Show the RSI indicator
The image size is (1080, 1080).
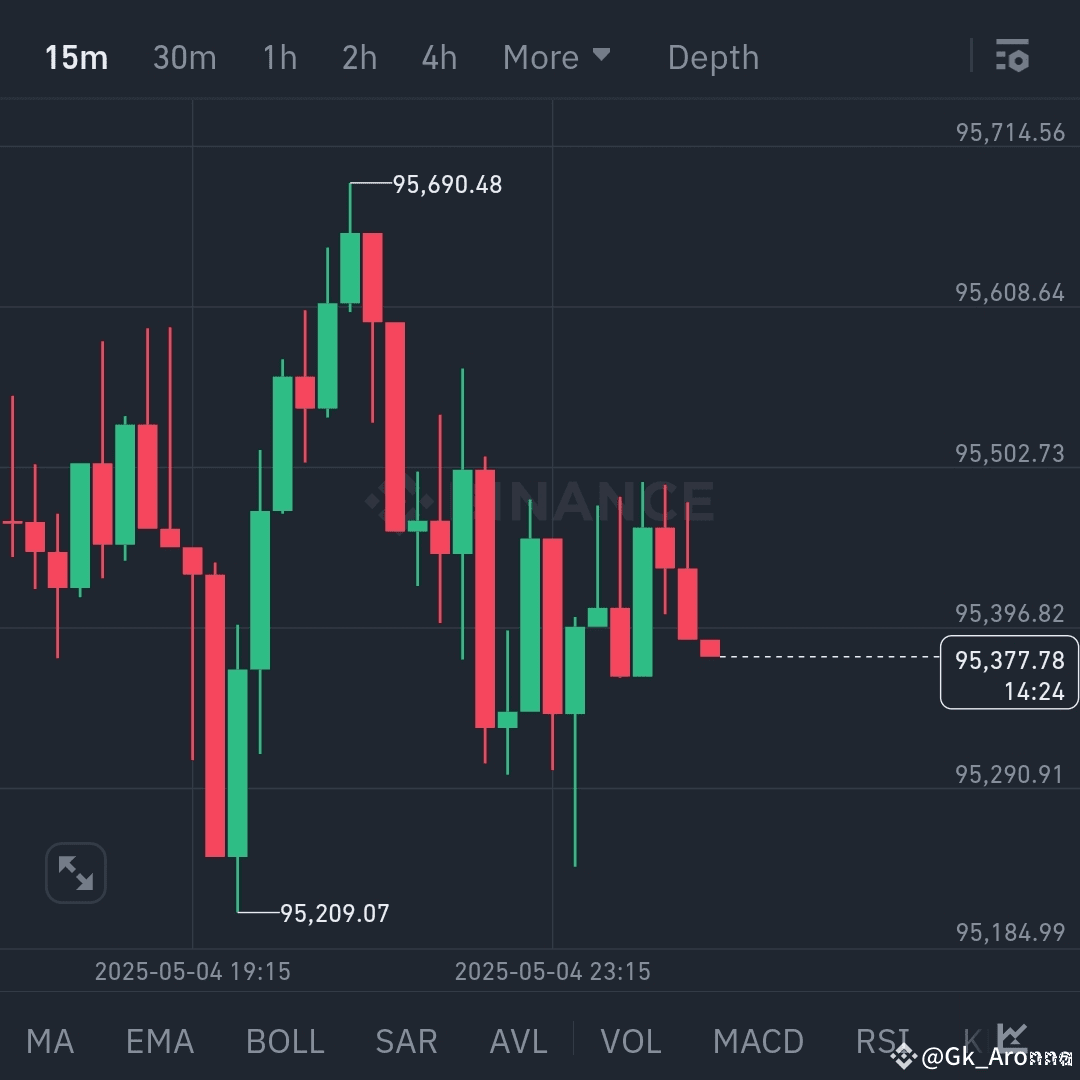(881, 1041)
